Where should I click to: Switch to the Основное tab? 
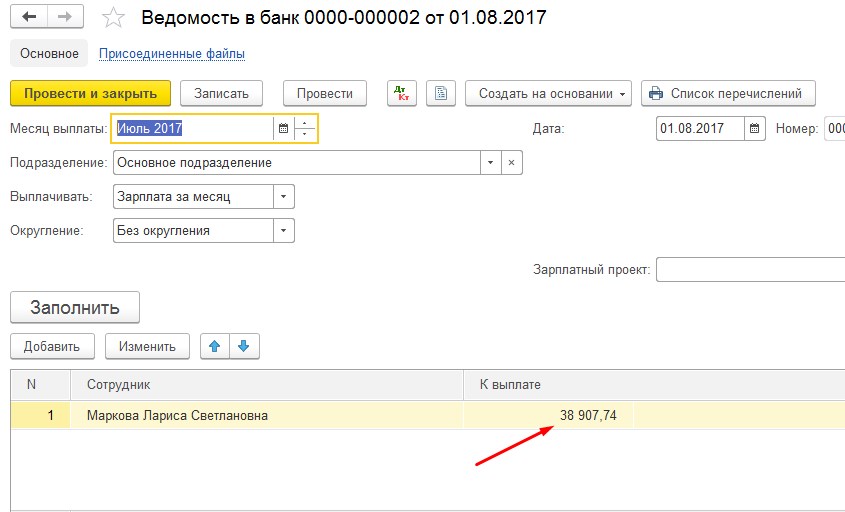click(49, 53)
